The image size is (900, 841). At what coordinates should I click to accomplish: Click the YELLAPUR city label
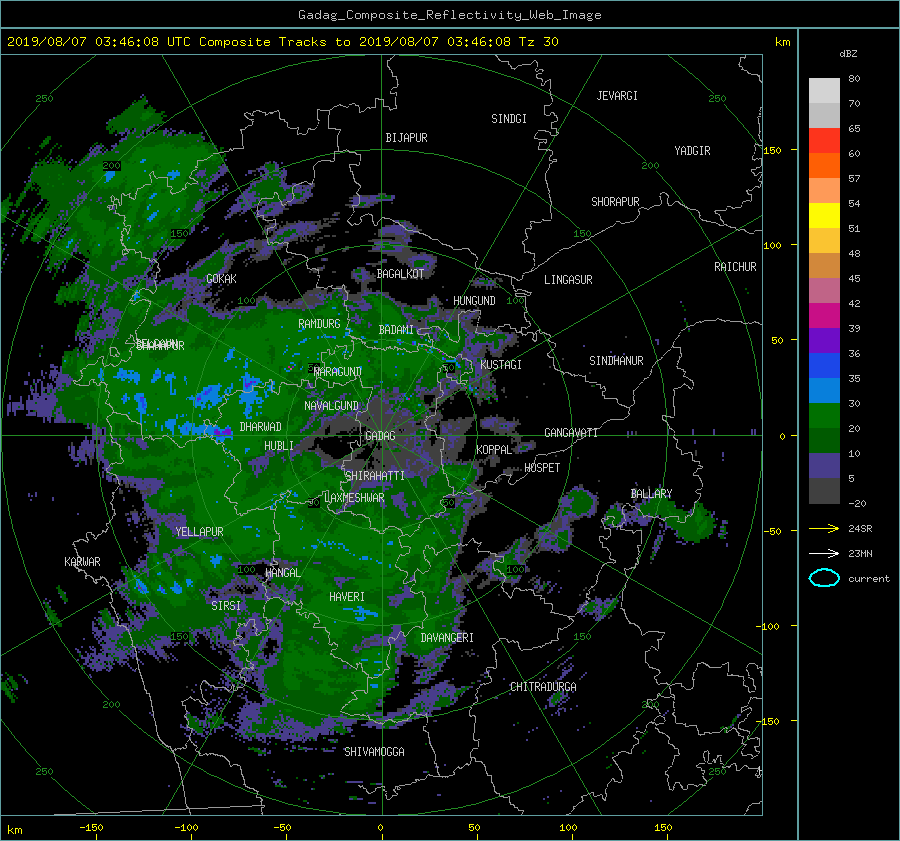click(x=199, y=532)
